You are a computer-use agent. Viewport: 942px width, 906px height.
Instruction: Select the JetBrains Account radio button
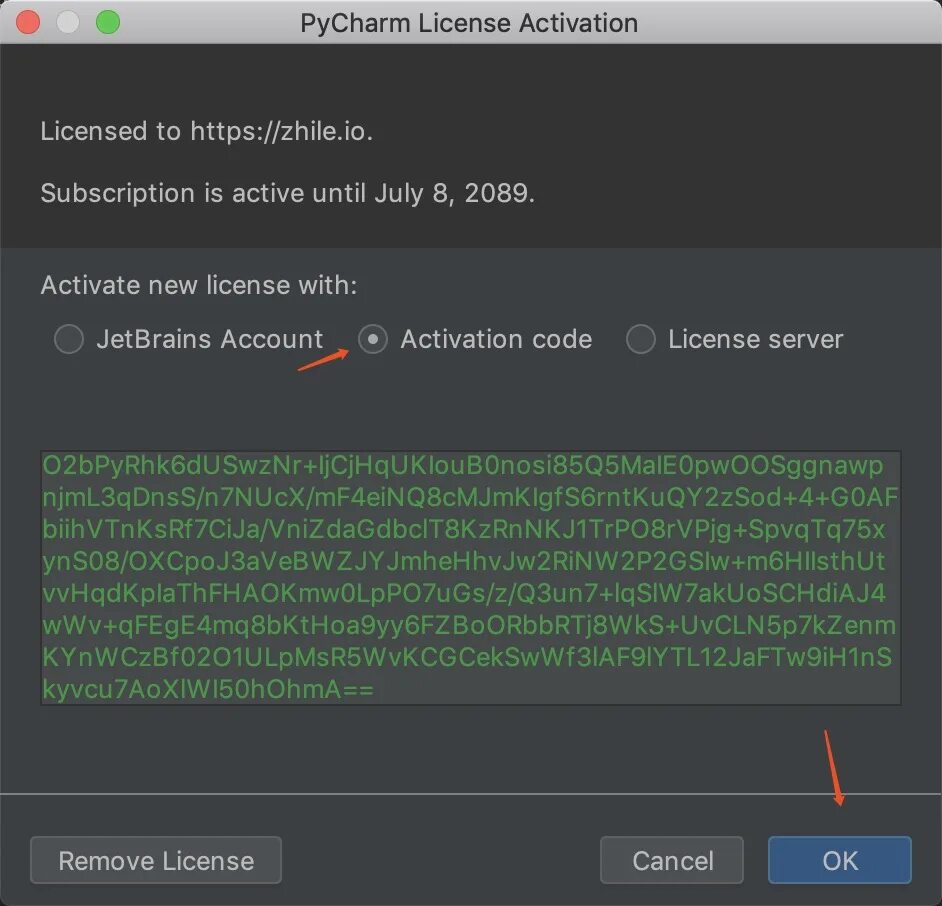tap(69, 339)
